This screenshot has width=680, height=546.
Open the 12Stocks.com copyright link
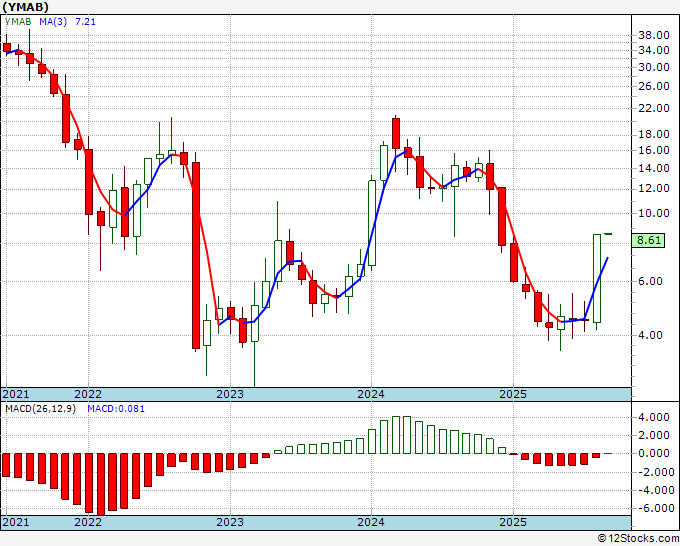click(638, 539)
